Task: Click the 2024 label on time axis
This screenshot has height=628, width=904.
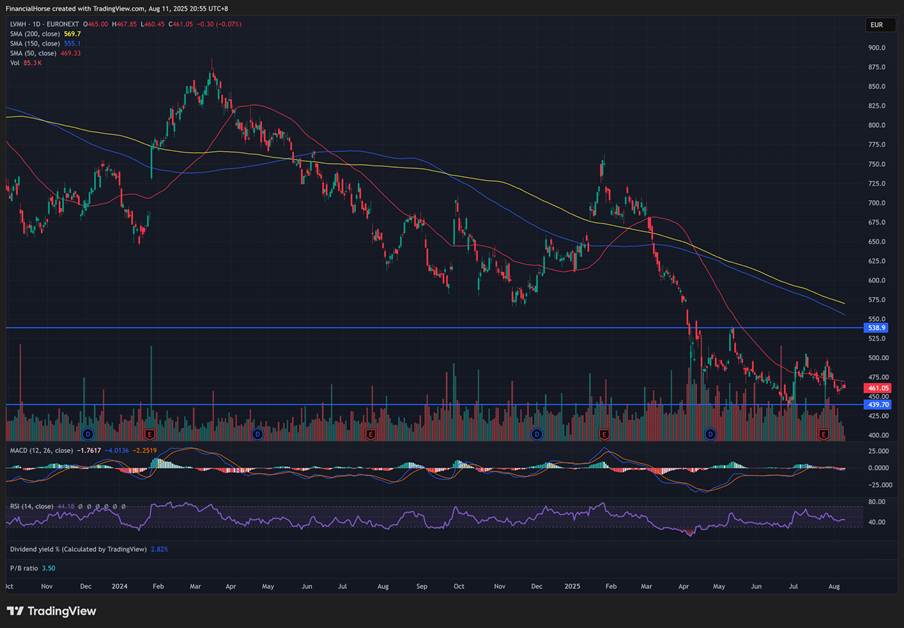Action: (119, 586)
